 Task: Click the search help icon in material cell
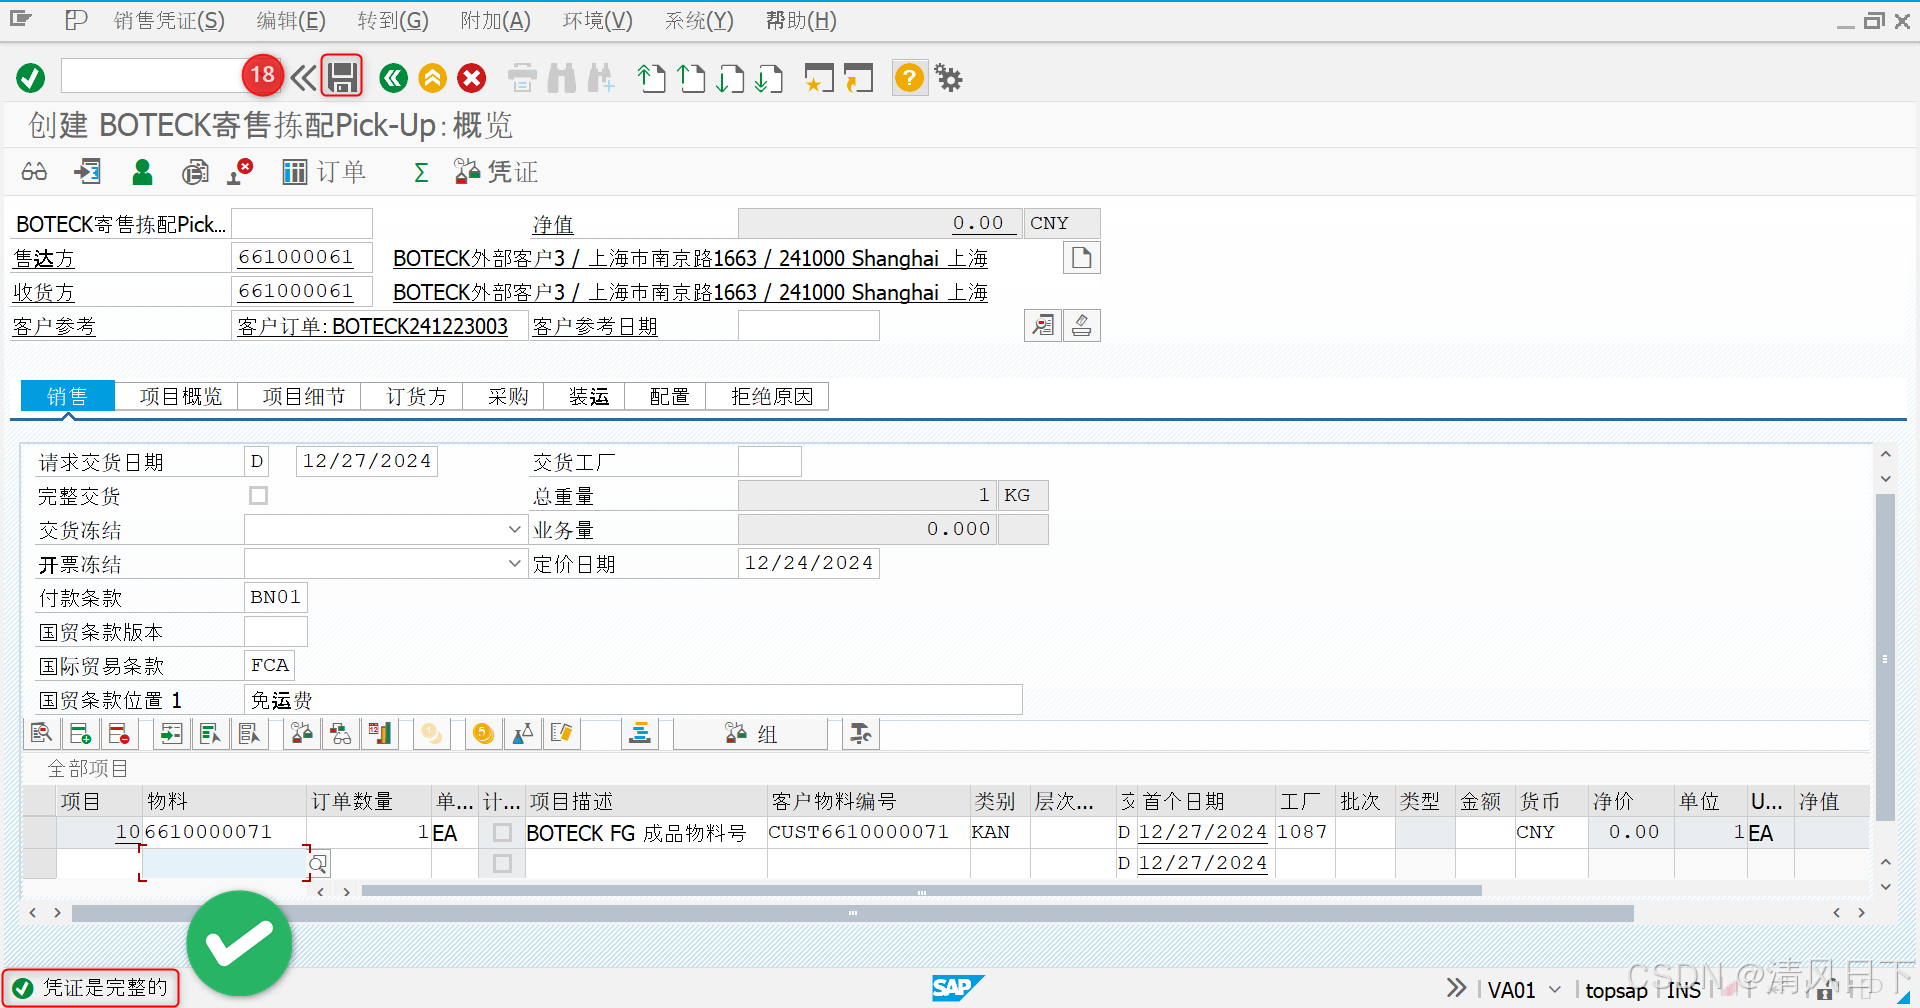tap(319, 864)
